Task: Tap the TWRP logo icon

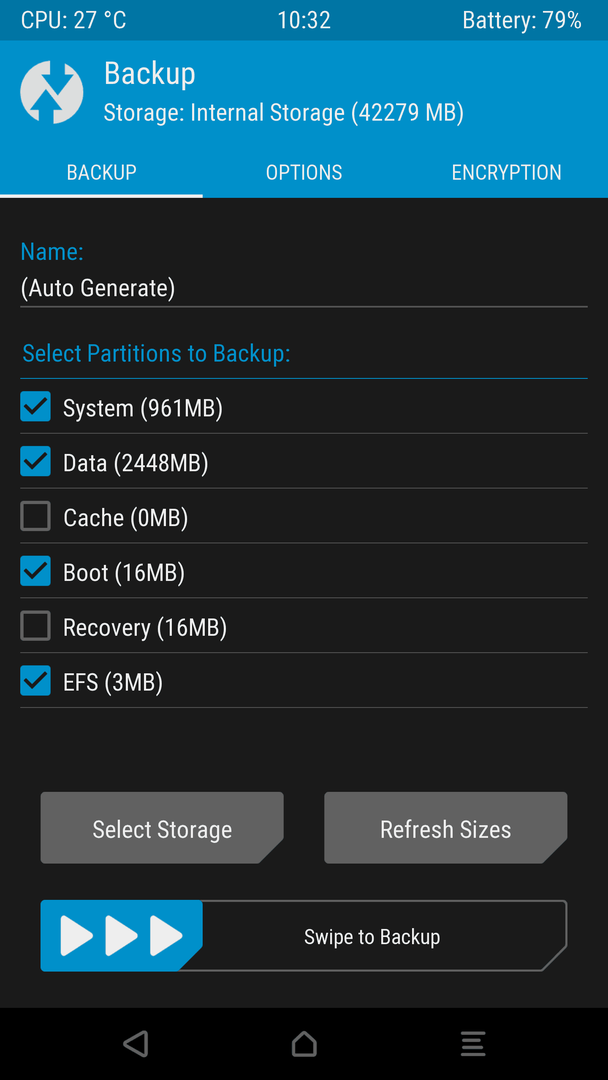Action: pos(52,92)
